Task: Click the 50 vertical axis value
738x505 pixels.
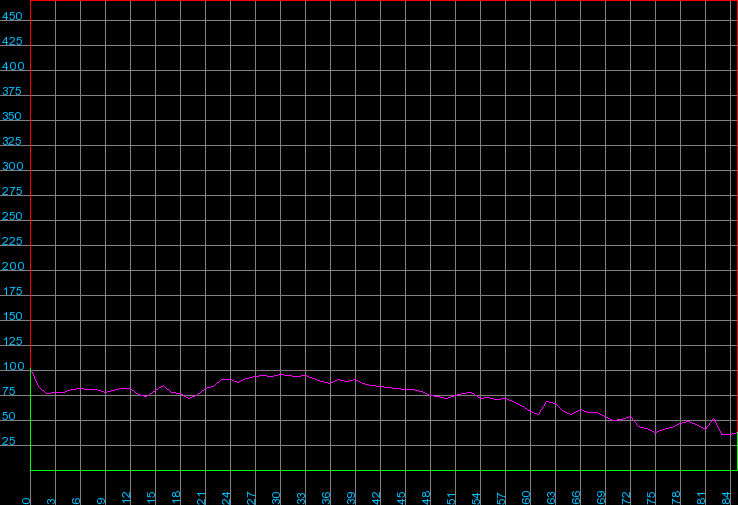Action: pos(8,416)
